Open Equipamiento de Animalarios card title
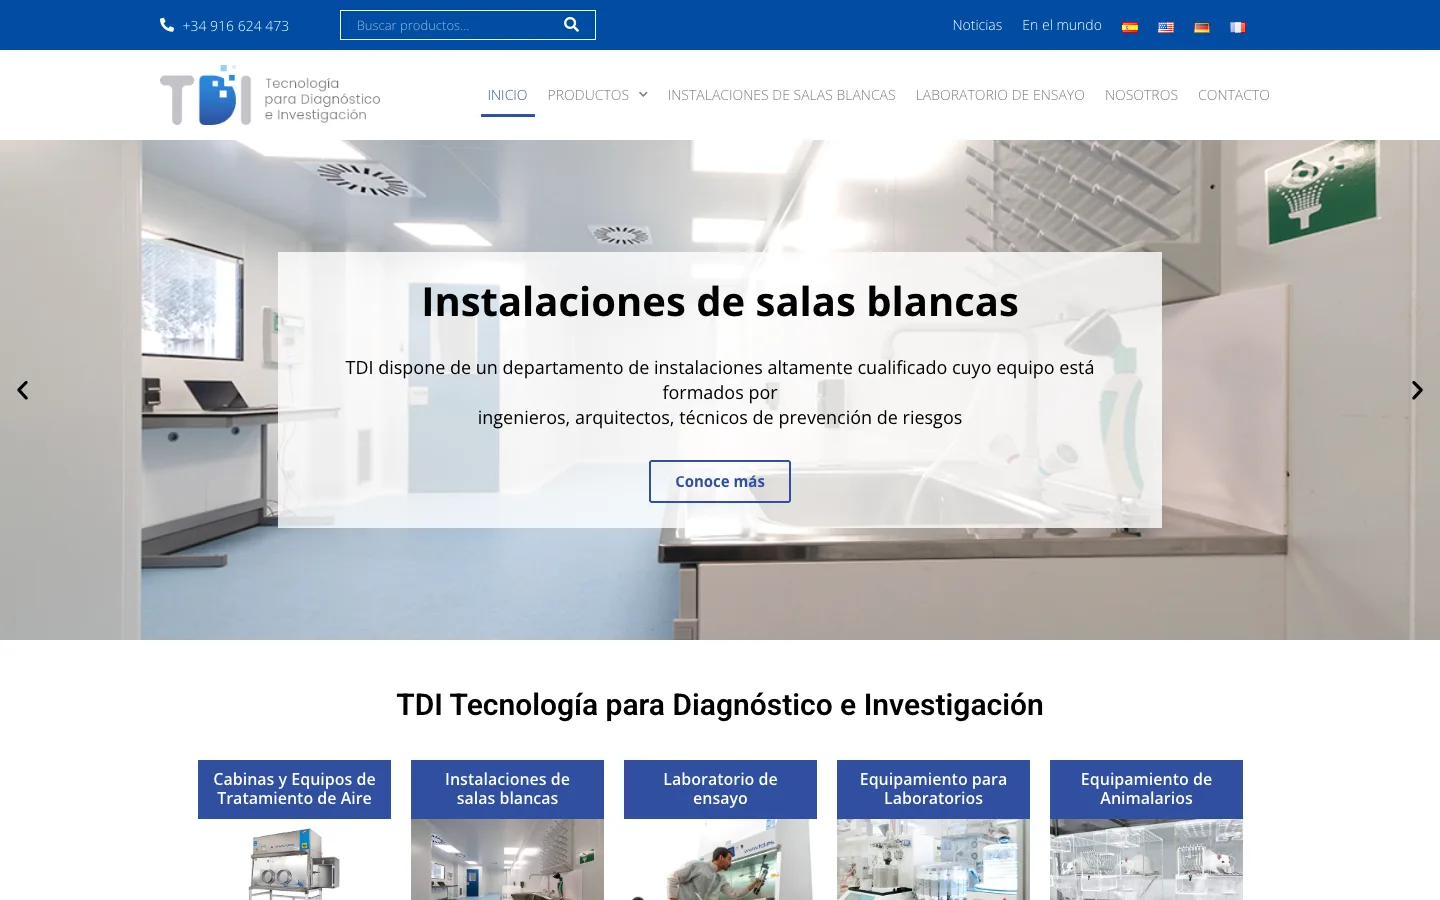Screen dimensions: 1440x900 point(1146,789)
